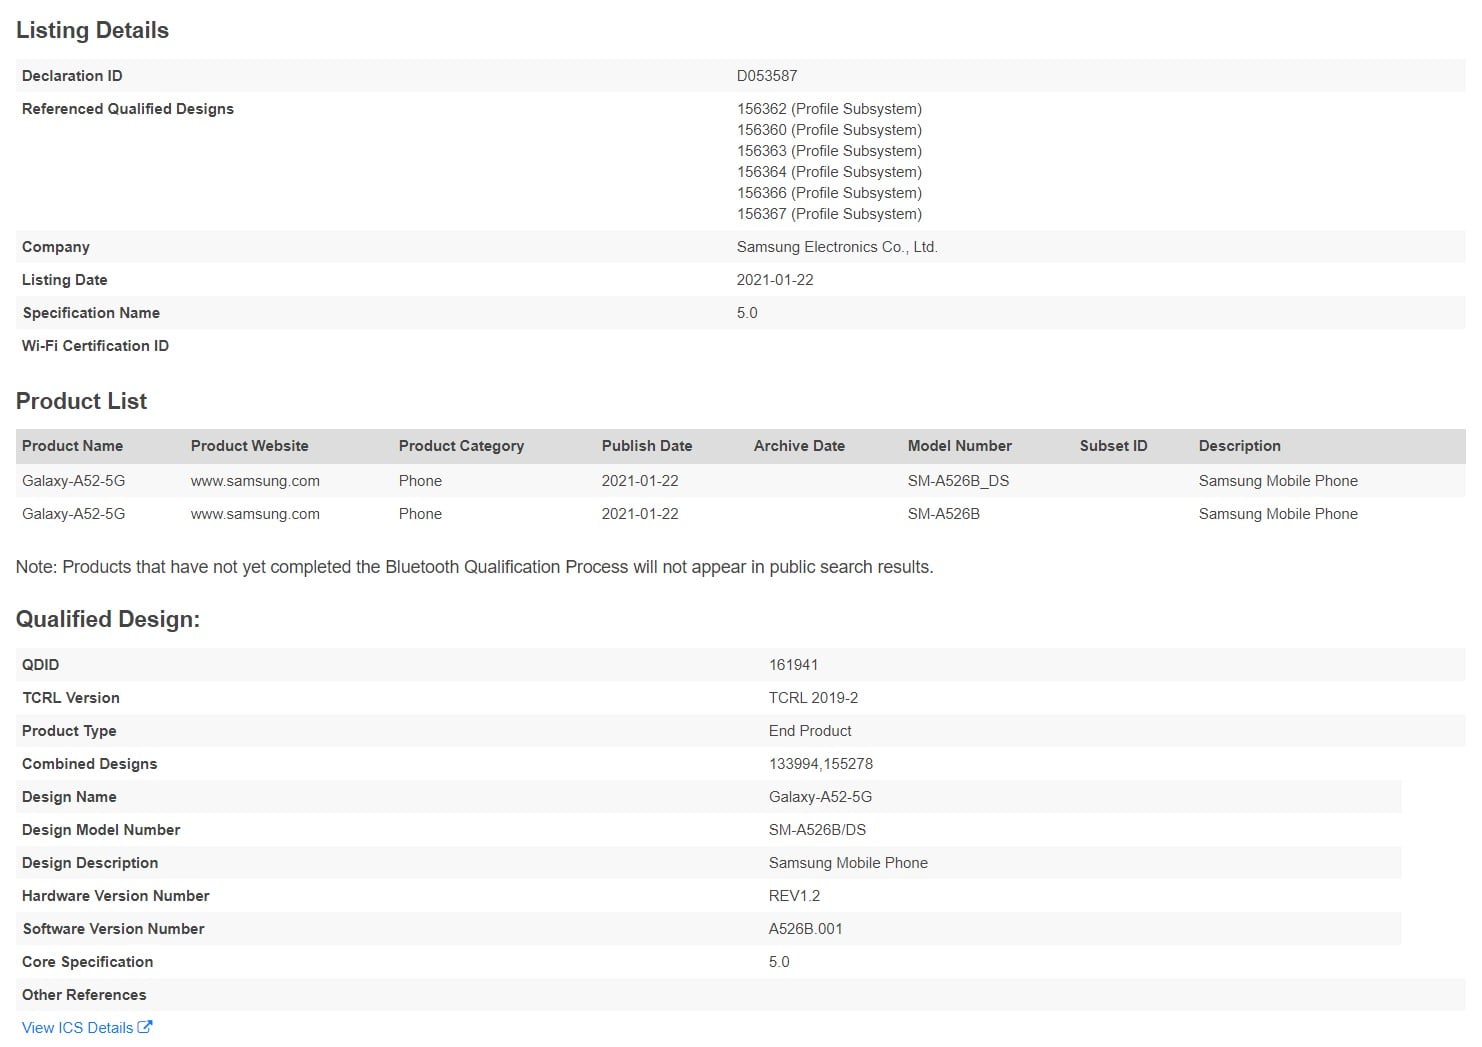The image size is (1482, 1047).
Task: Select the Combined Designs value 133994,155278
Action: [x=820, y=764]
